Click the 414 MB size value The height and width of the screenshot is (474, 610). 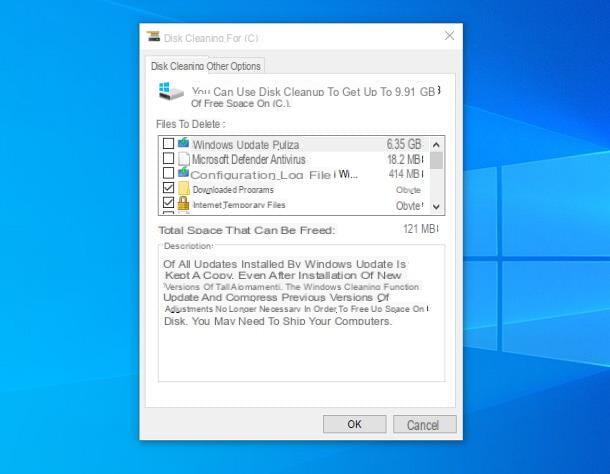pos(406,174)
